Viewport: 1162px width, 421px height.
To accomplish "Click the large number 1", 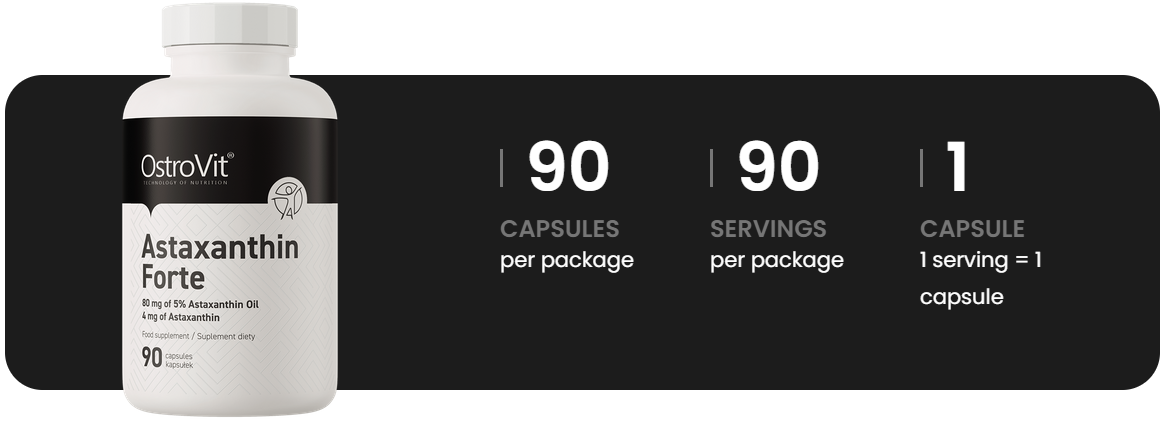I will (957, 167).
